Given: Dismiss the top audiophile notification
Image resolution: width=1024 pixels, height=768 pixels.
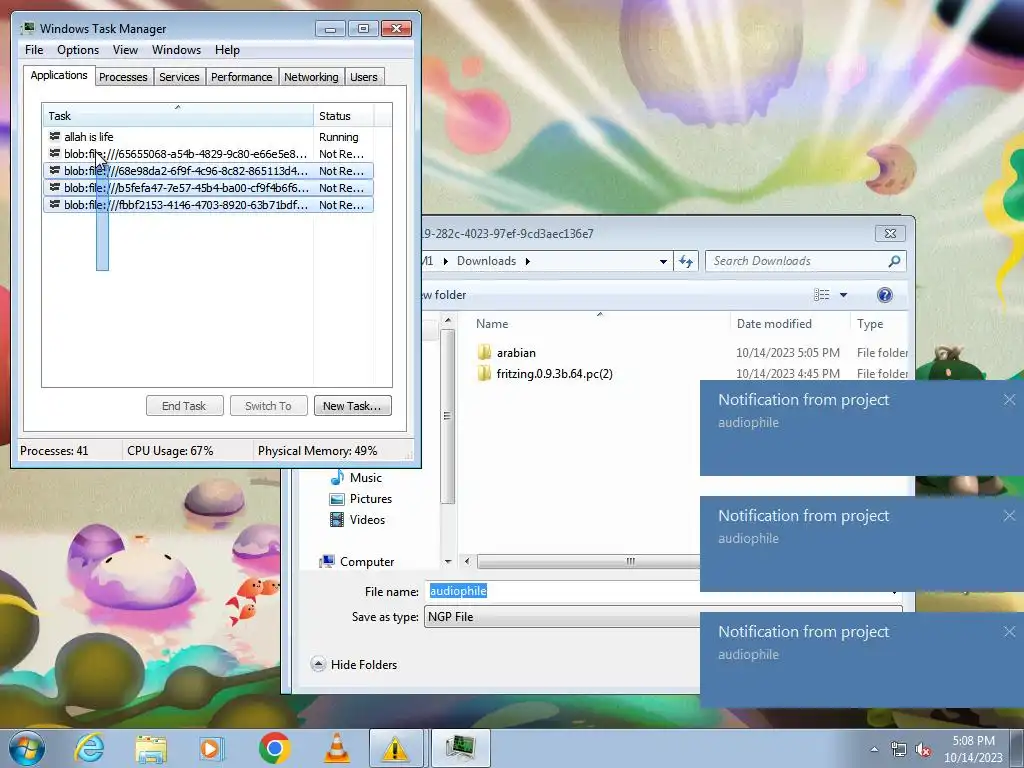Looking at the screenshot, I should [1009, 400].
